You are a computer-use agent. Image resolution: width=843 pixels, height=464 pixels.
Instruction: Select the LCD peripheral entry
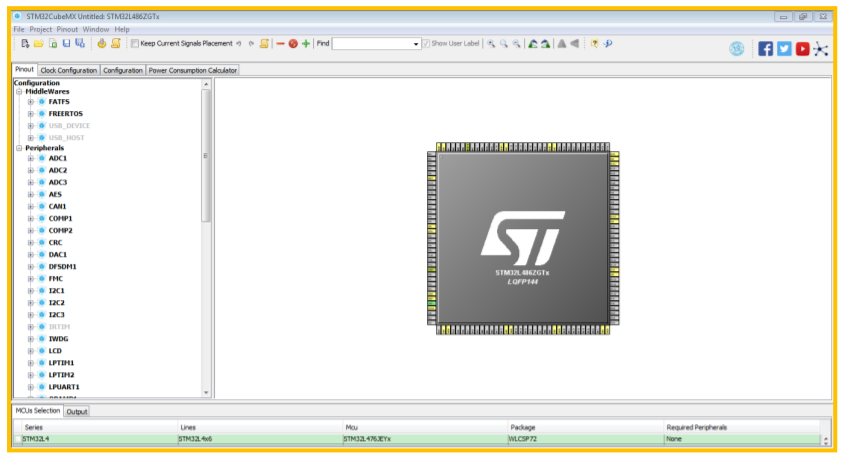coord(55,351)
